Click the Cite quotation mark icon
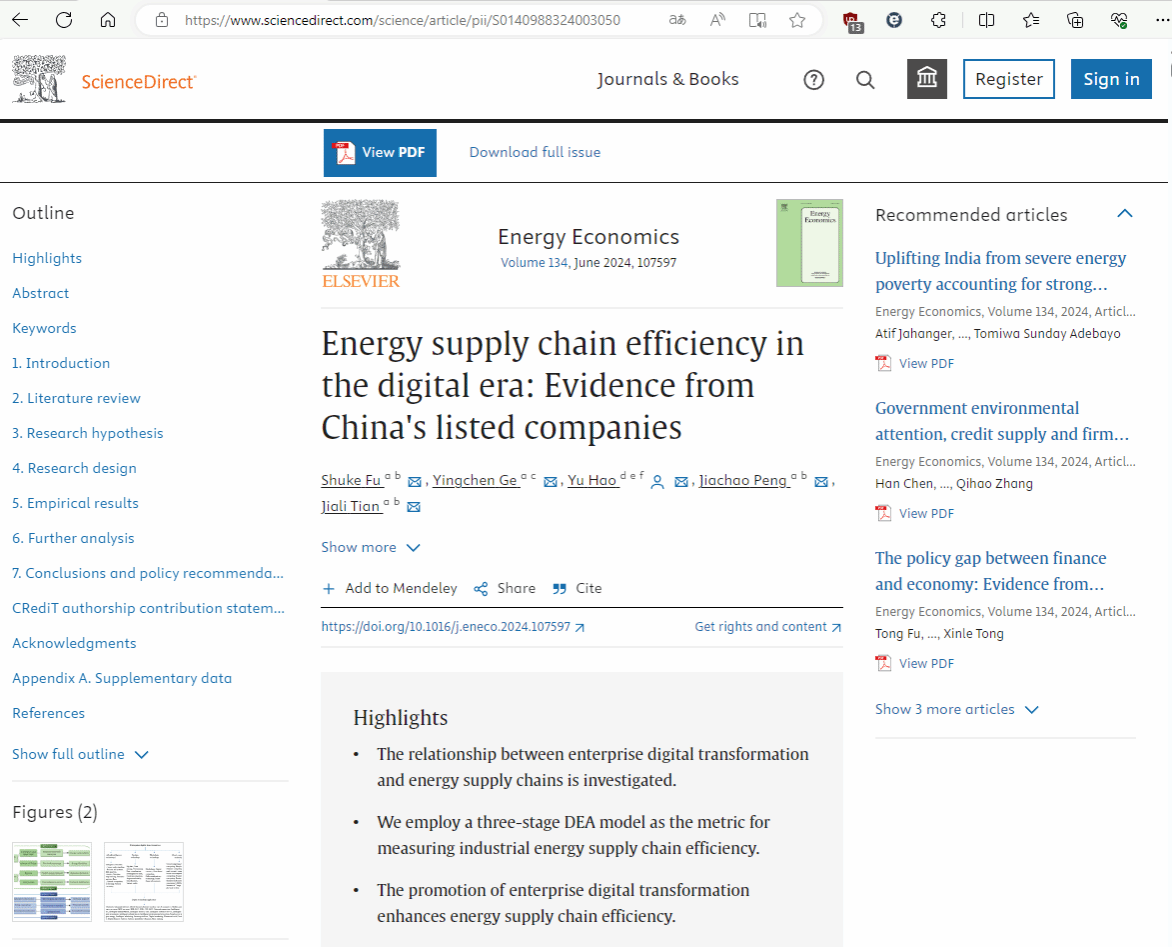Viewport: 1172px width, 947px height. [560, 589]
